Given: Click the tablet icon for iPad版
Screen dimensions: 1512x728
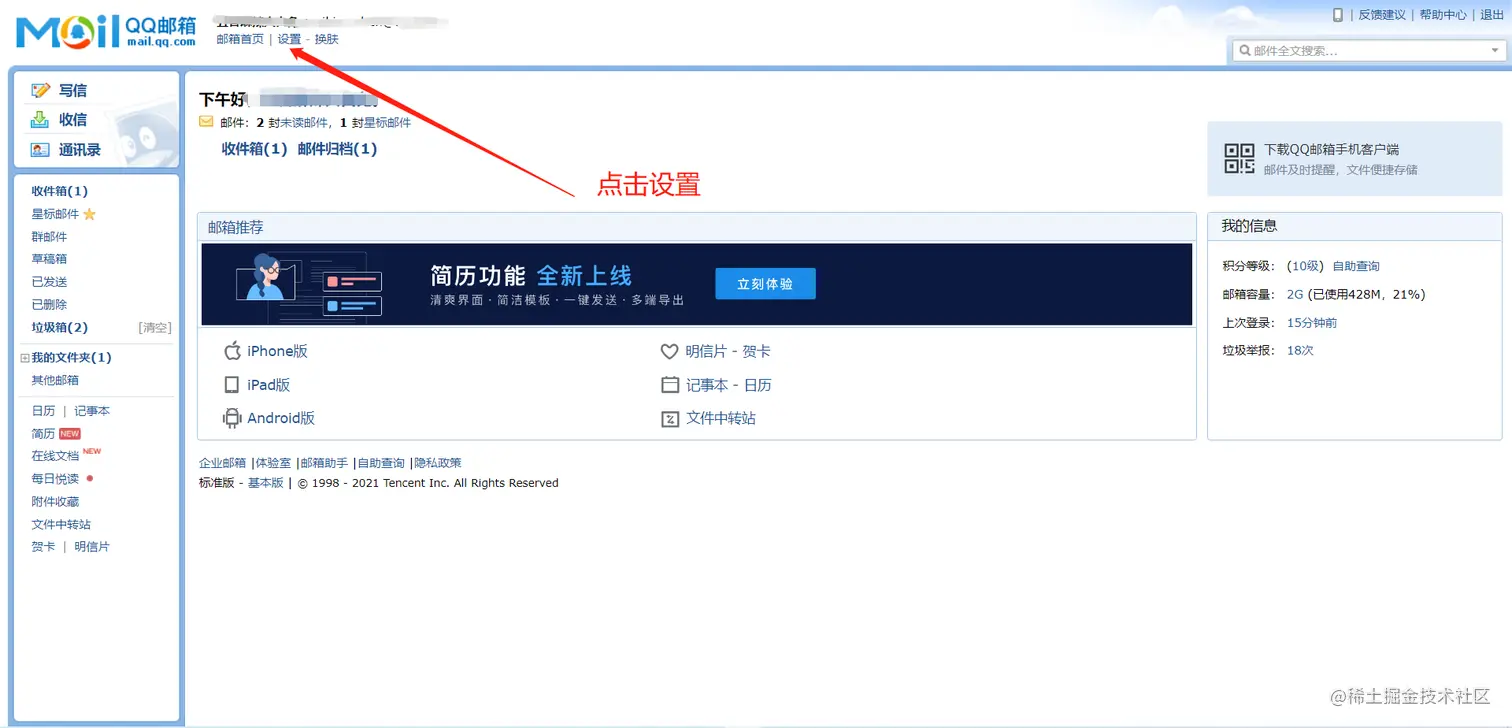Looking at the screenshot, I should [232, 385].
